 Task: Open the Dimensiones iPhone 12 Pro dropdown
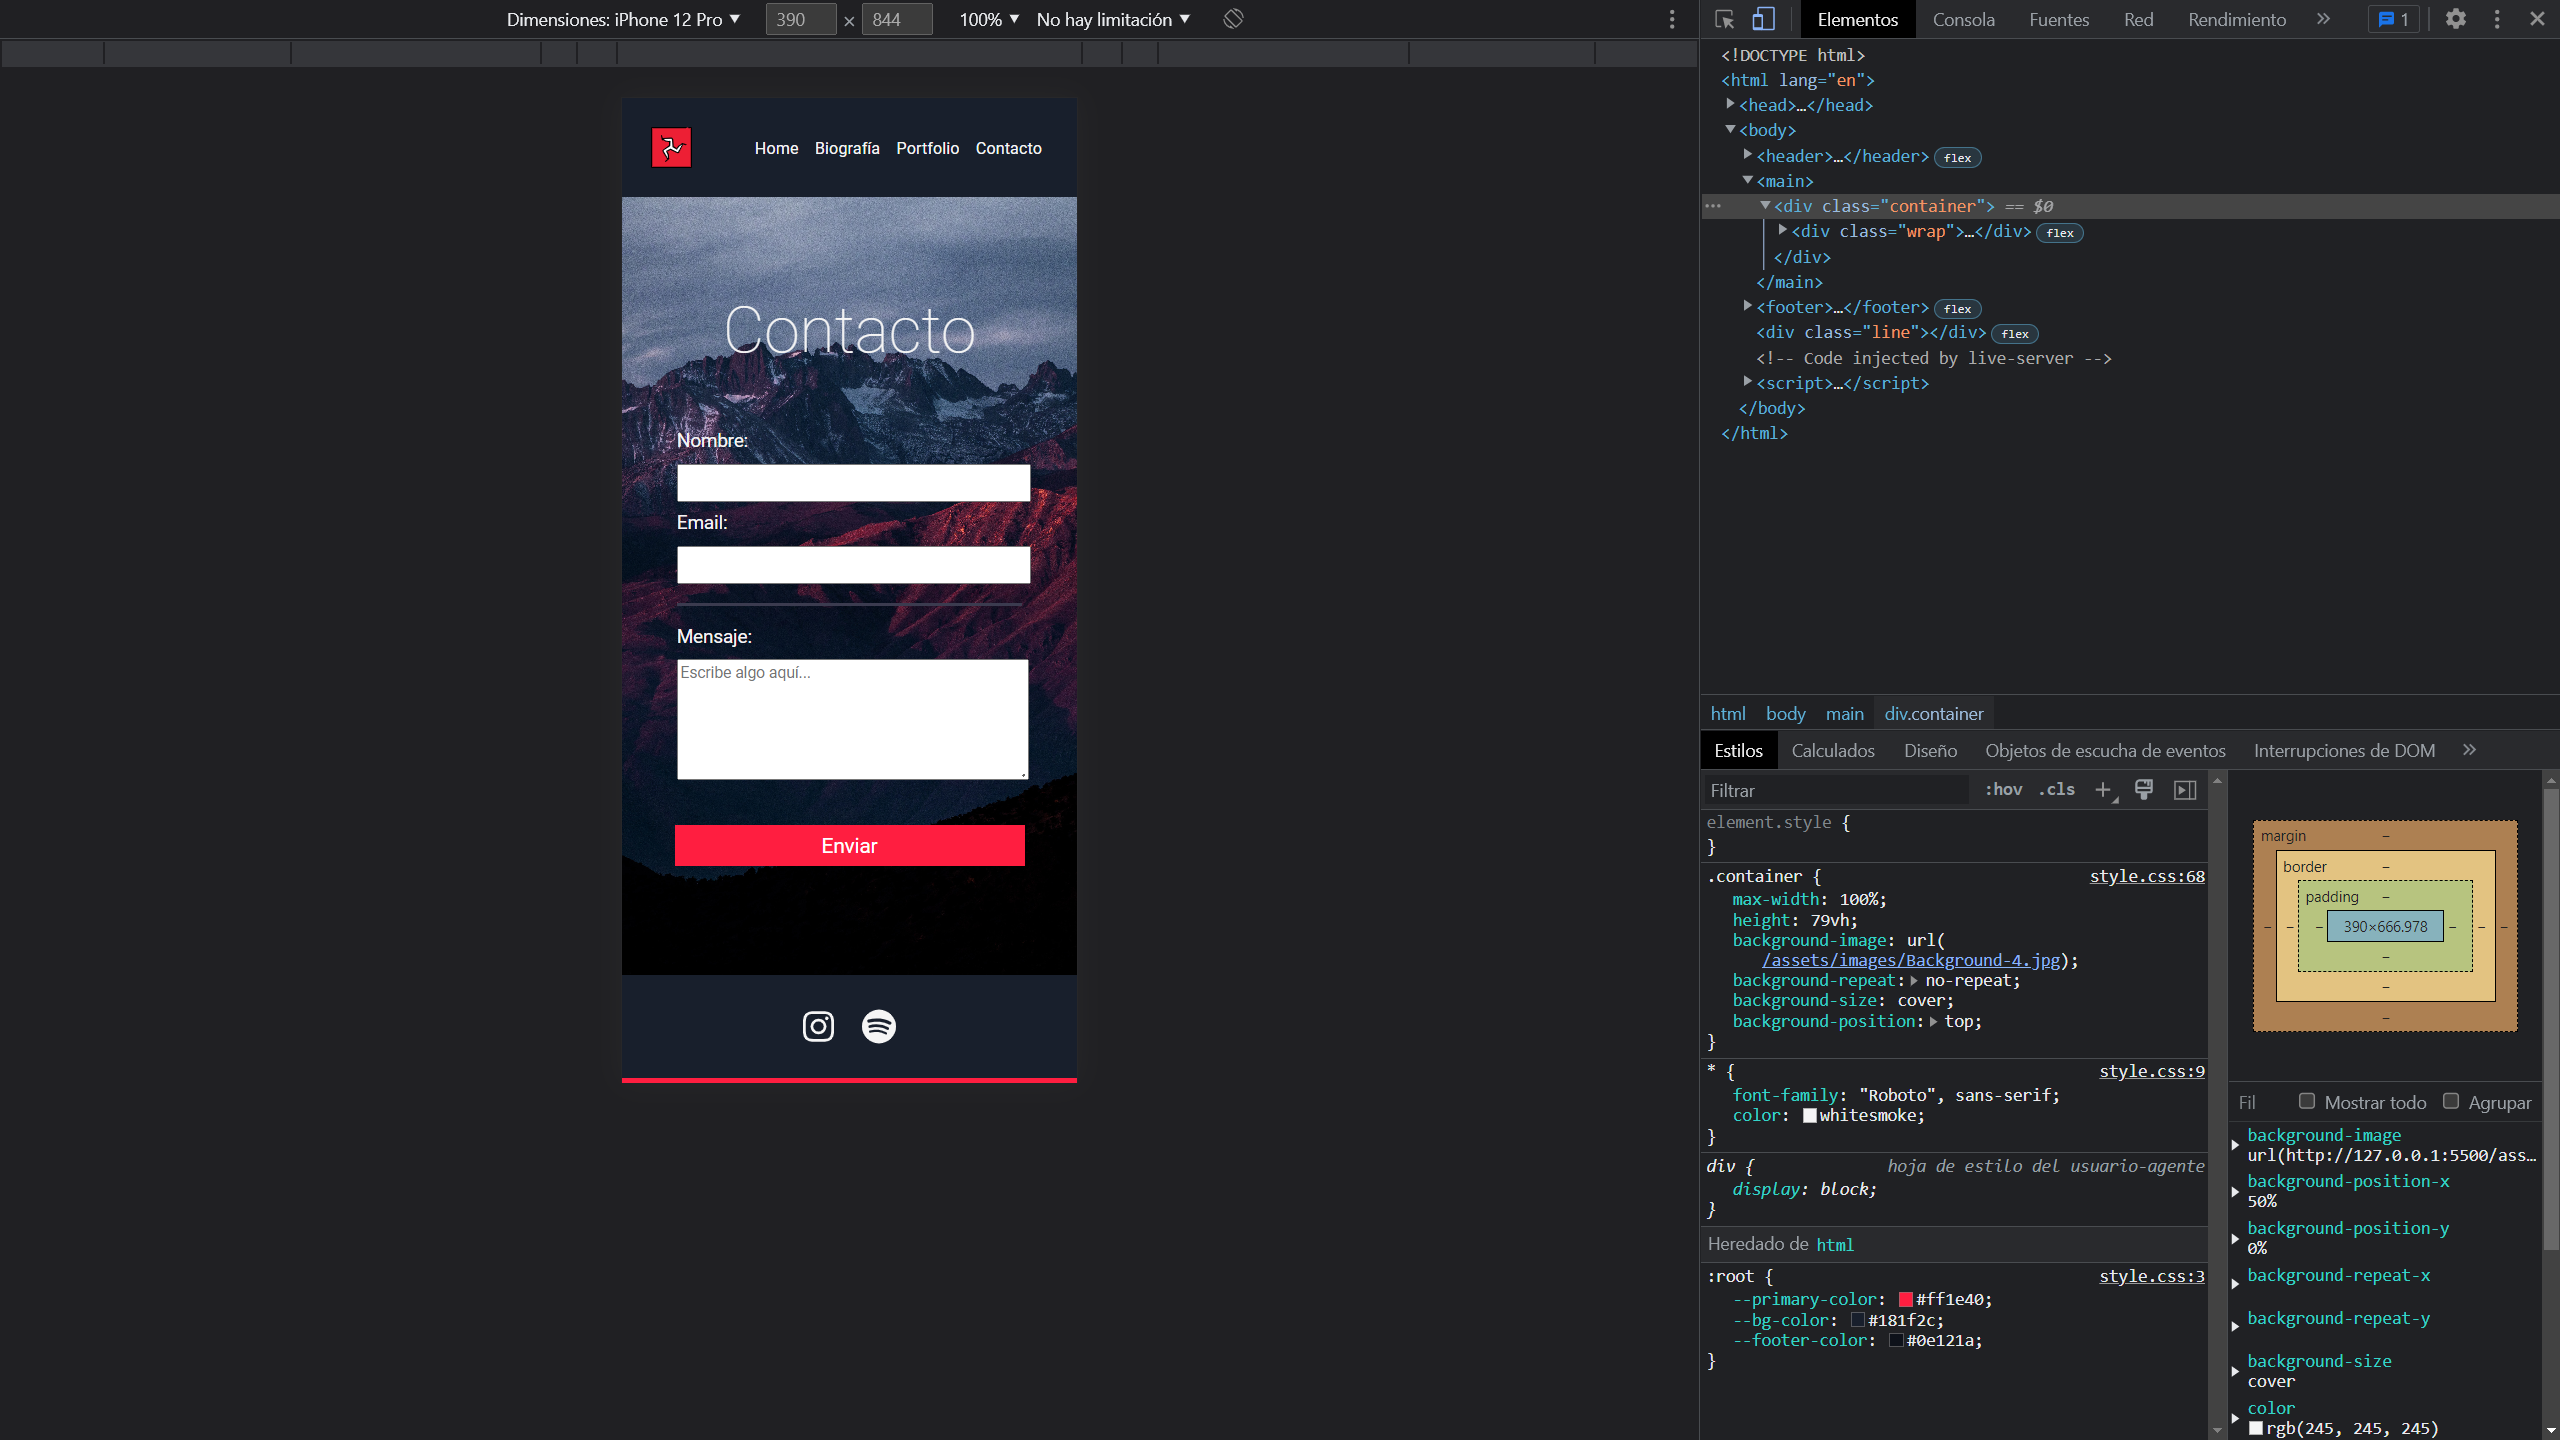(623, 19)
